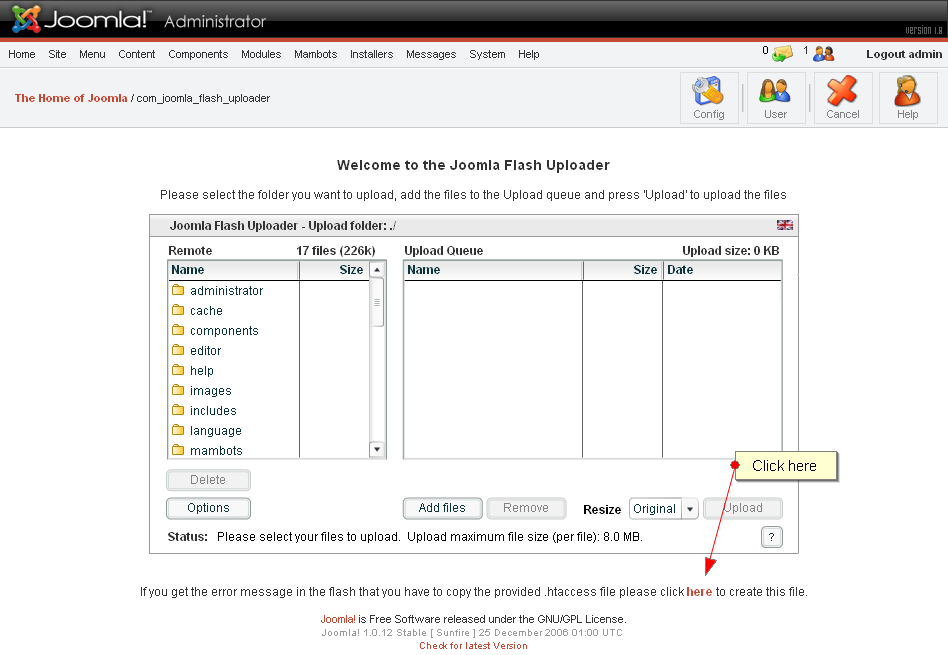The width and height of the screenshot is (948, 655).
Task: Click the Delete button
Action: pos(208,480)
